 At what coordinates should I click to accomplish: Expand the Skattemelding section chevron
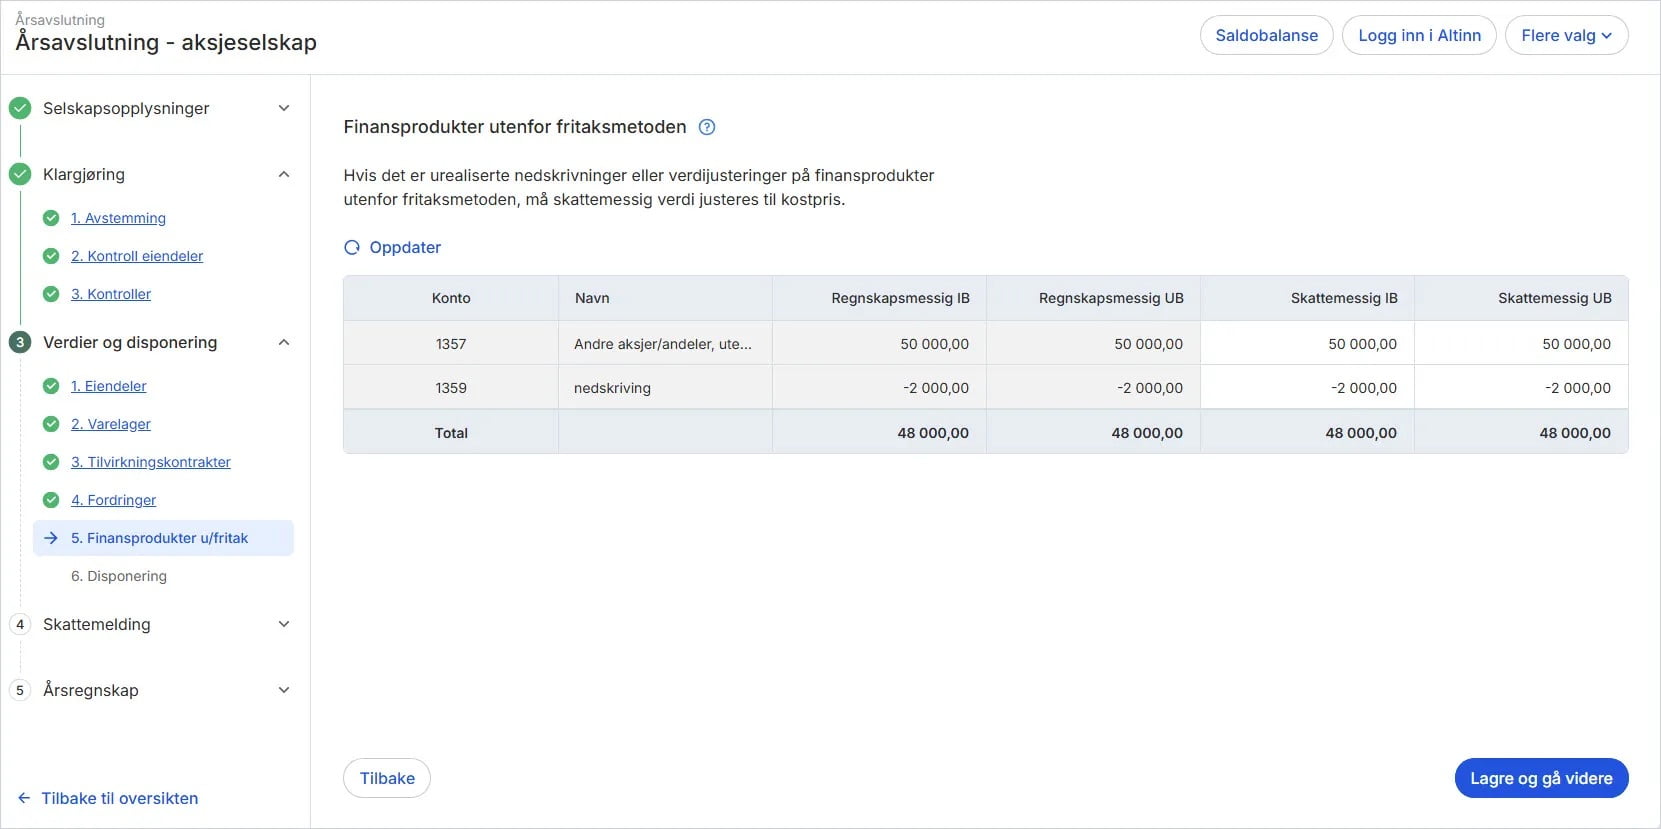pos(284,624)
